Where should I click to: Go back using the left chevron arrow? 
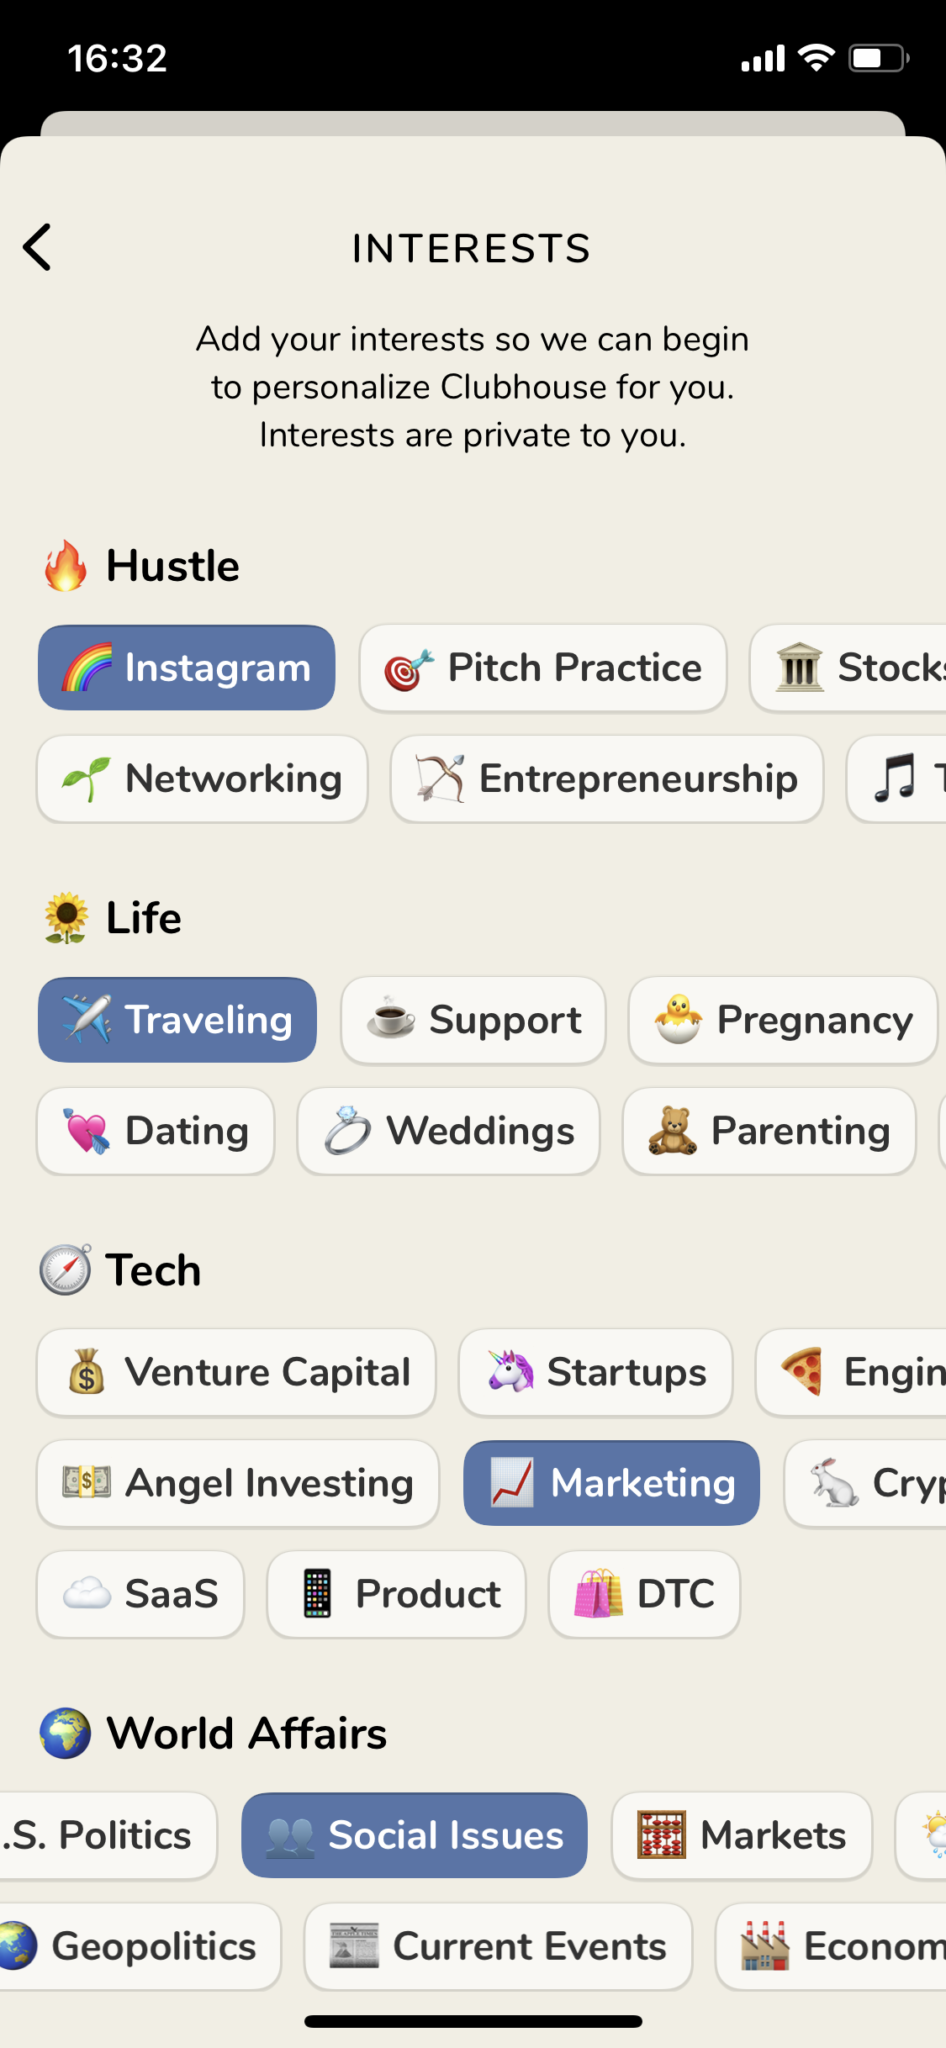pos(37,247)
